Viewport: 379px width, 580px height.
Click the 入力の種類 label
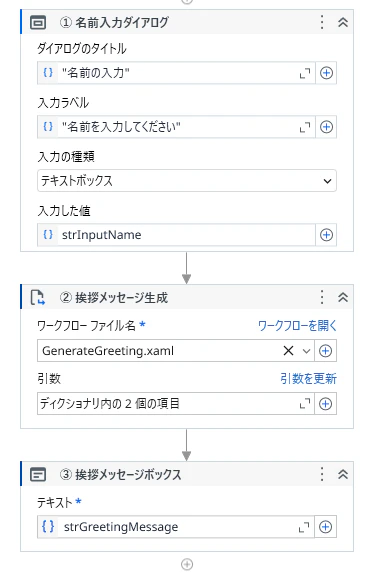click(x=66, y=156)
